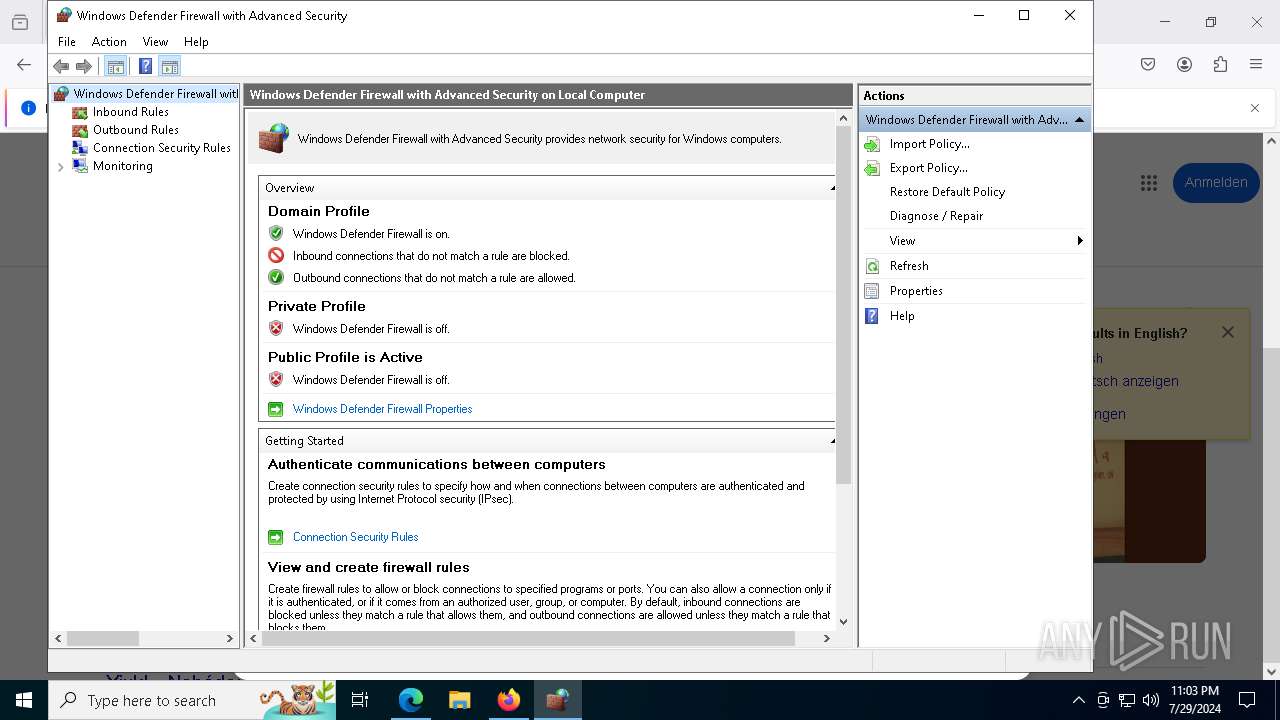1280x720 pixels.
Task: Click the blue Help toolbar icon
Action: [x=145, y=67]
